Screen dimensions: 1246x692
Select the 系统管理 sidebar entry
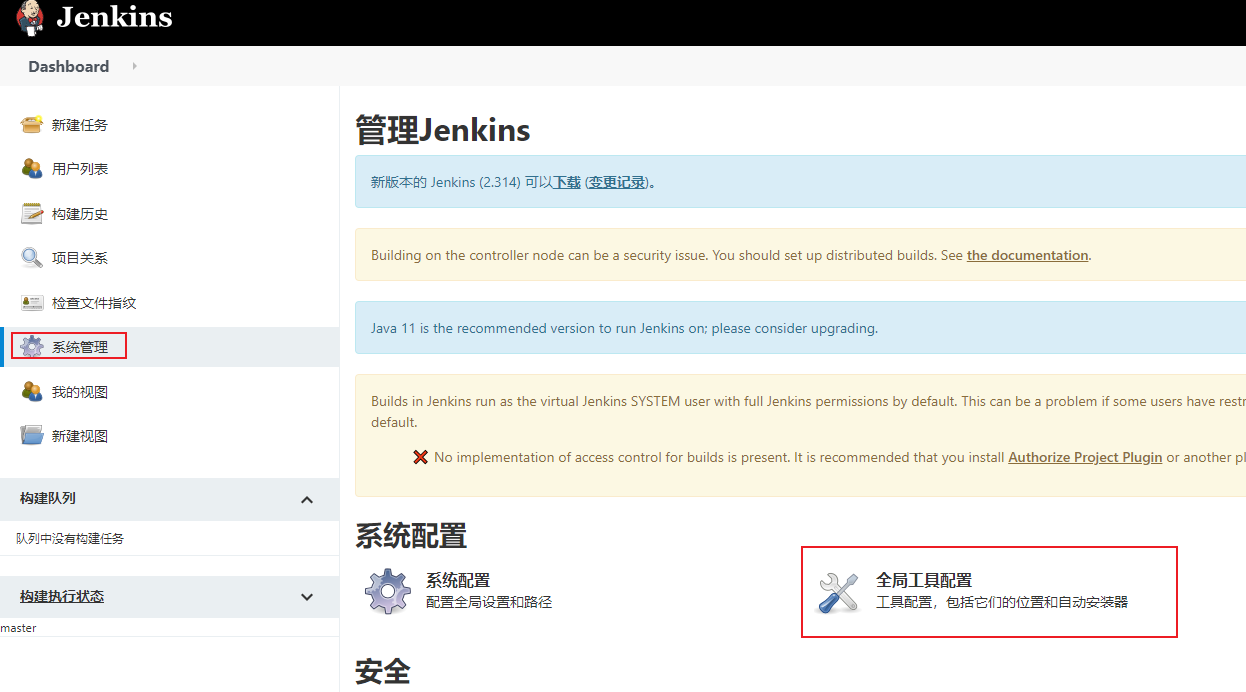pos(80,347)
